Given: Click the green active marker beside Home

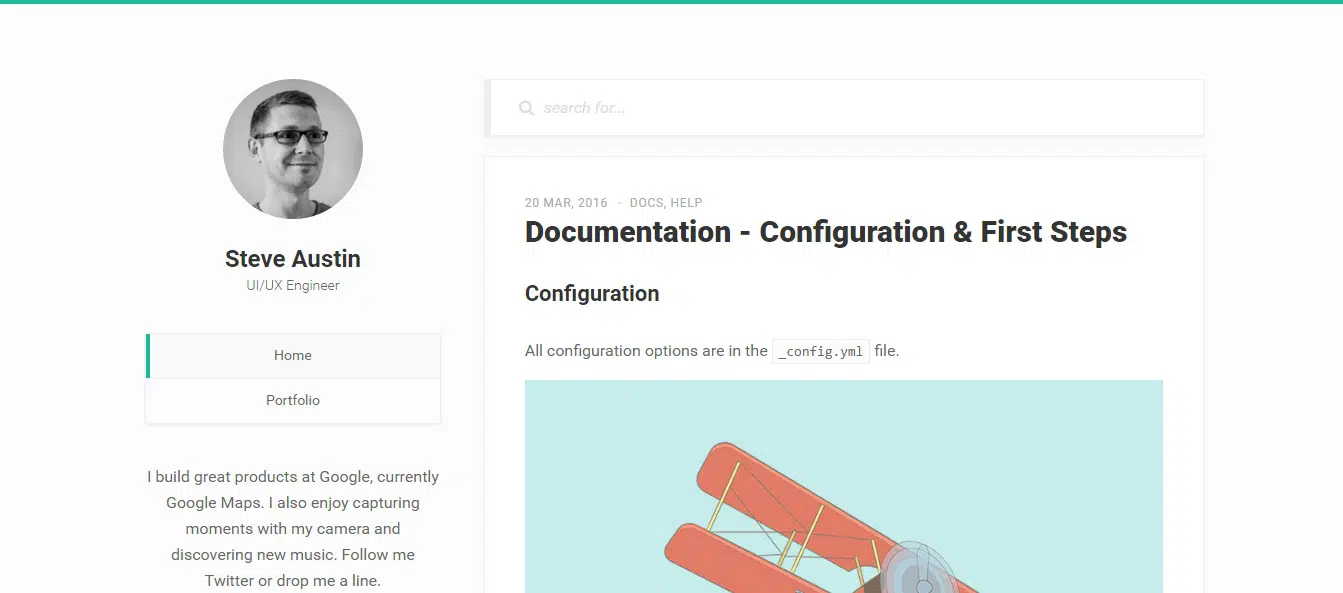Looking at the screenshot, I should click(x=148, y=356).
